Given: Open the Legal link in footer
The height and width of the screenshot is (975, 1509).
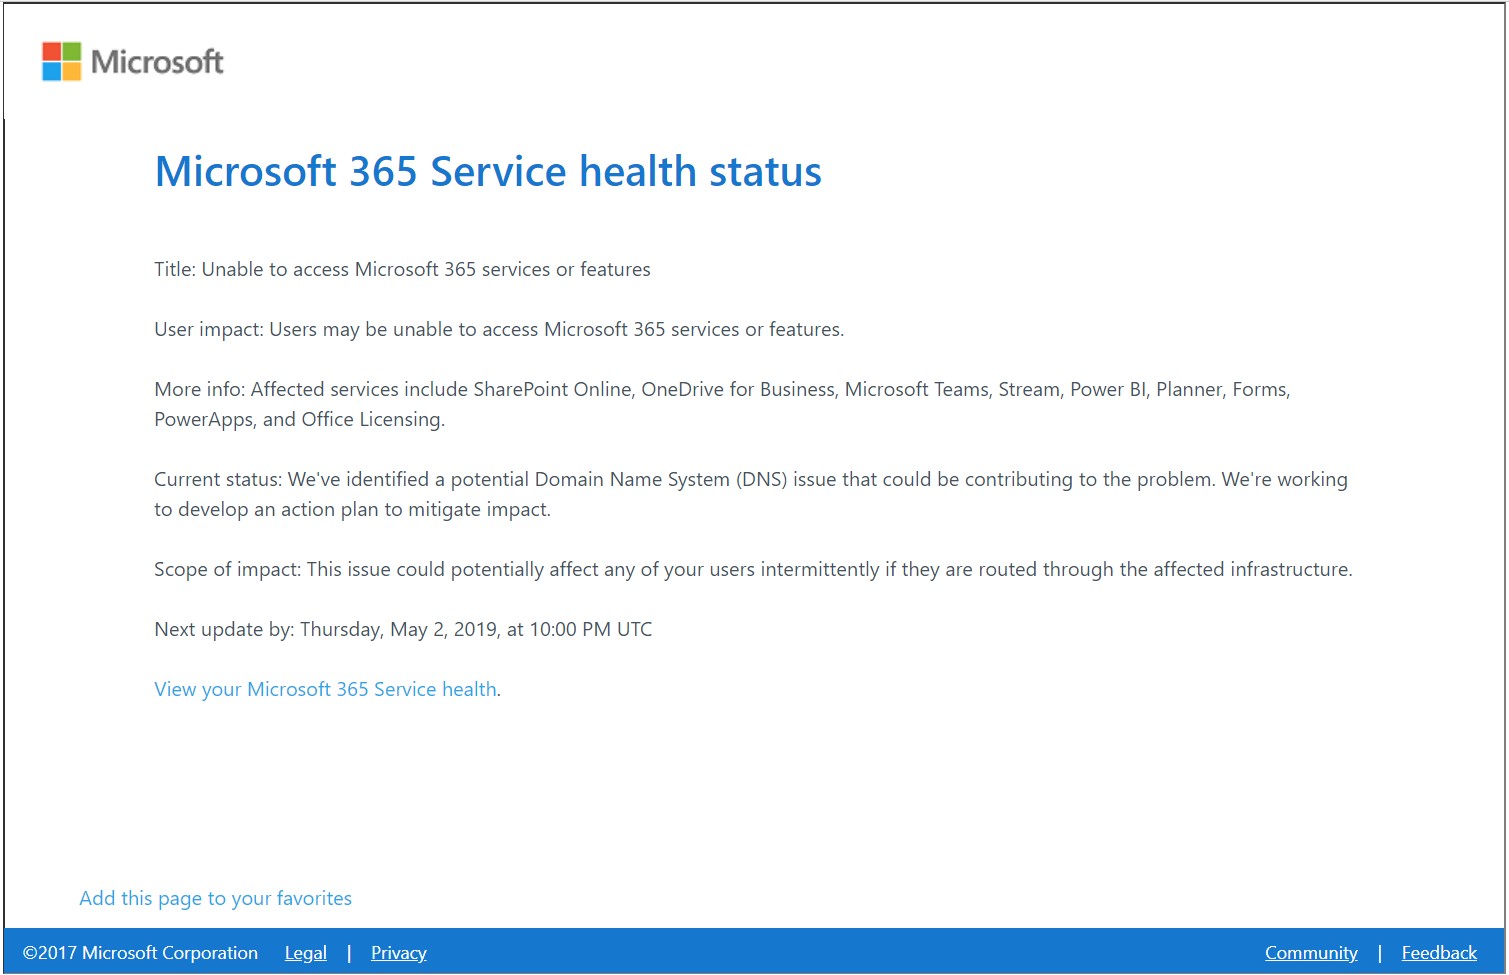Looking at the screenshot, I should [x=305, y=953].
